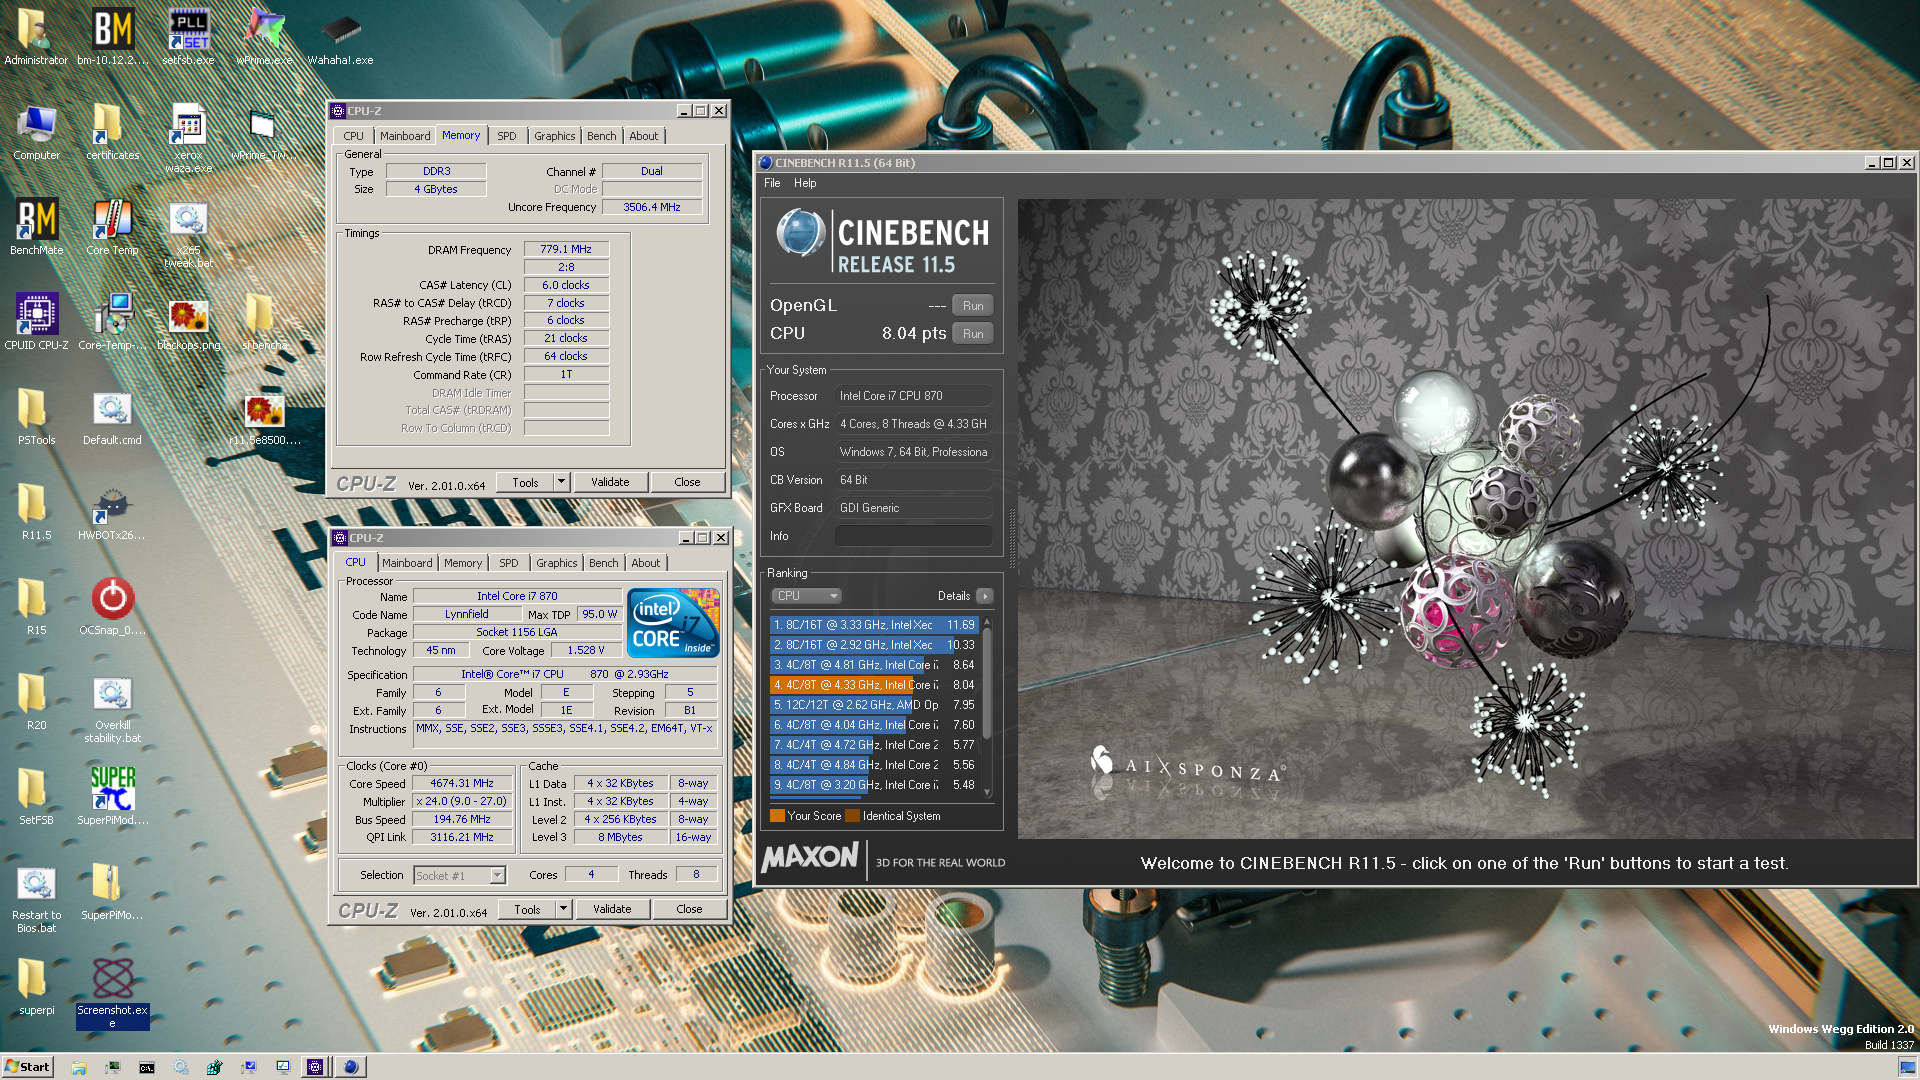
Task: Switch to SPD tab in upper CPU-Z
Action: [x=507, y=136]
